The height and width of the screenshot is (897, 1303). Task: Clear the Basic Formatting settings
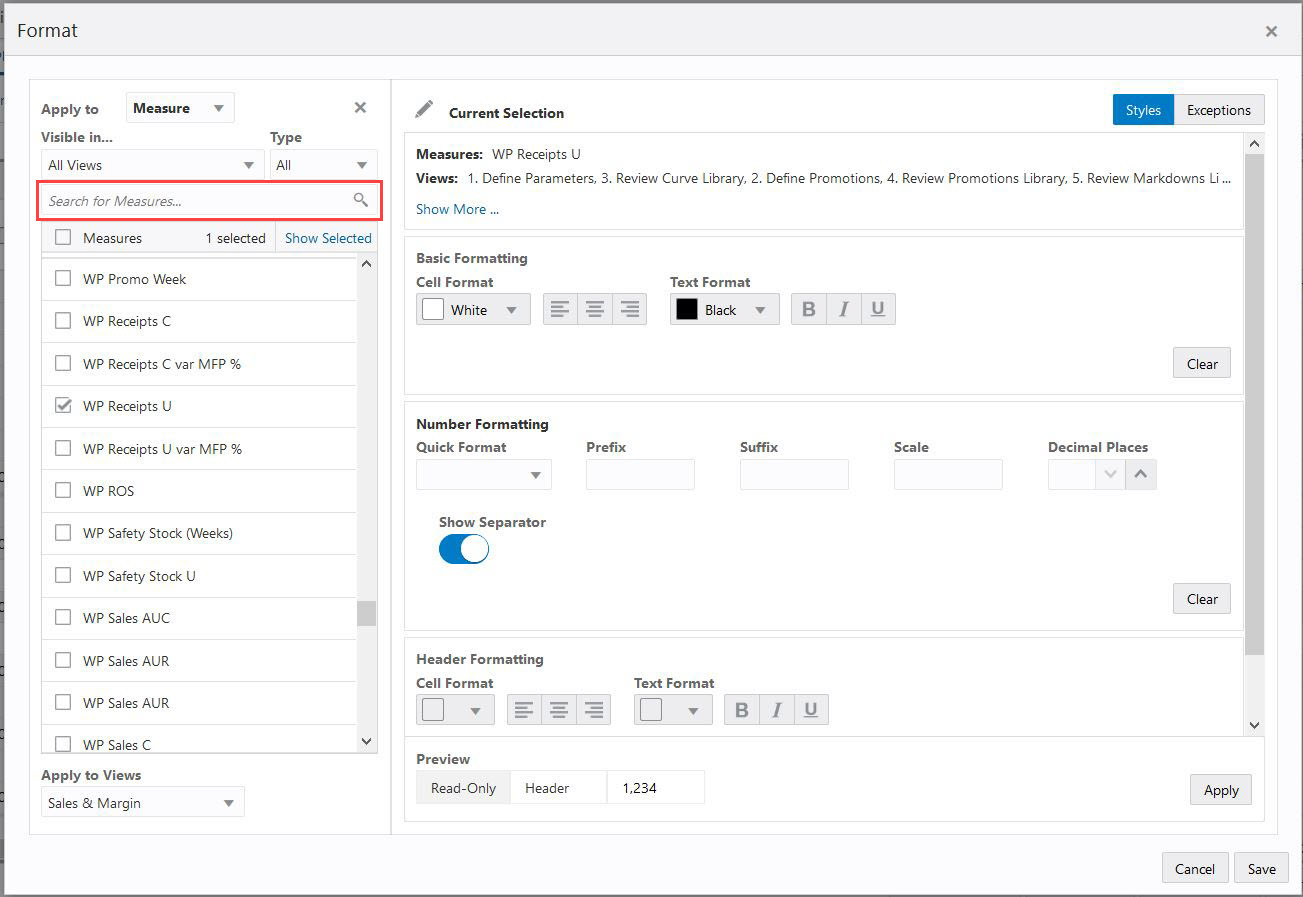(x=1202, y=363)
